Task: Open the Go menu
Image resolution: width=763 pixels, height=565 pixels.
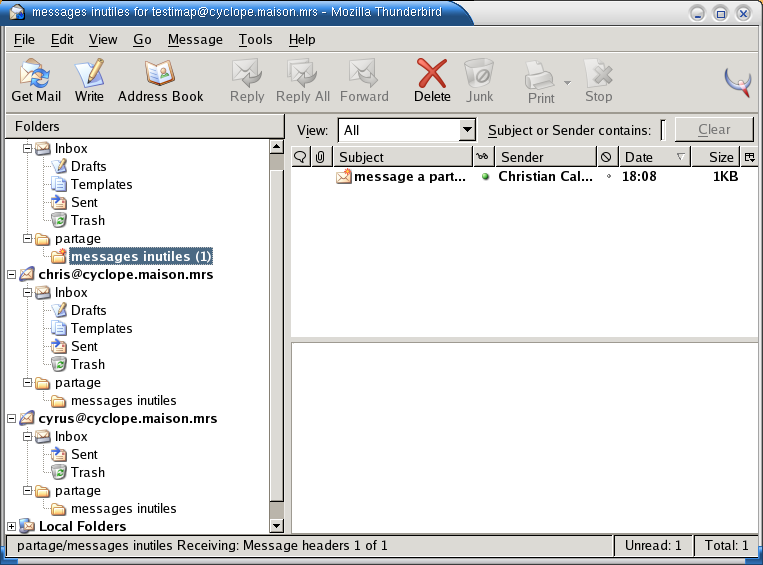Action: pyautogui.click(x=143, y=39)
